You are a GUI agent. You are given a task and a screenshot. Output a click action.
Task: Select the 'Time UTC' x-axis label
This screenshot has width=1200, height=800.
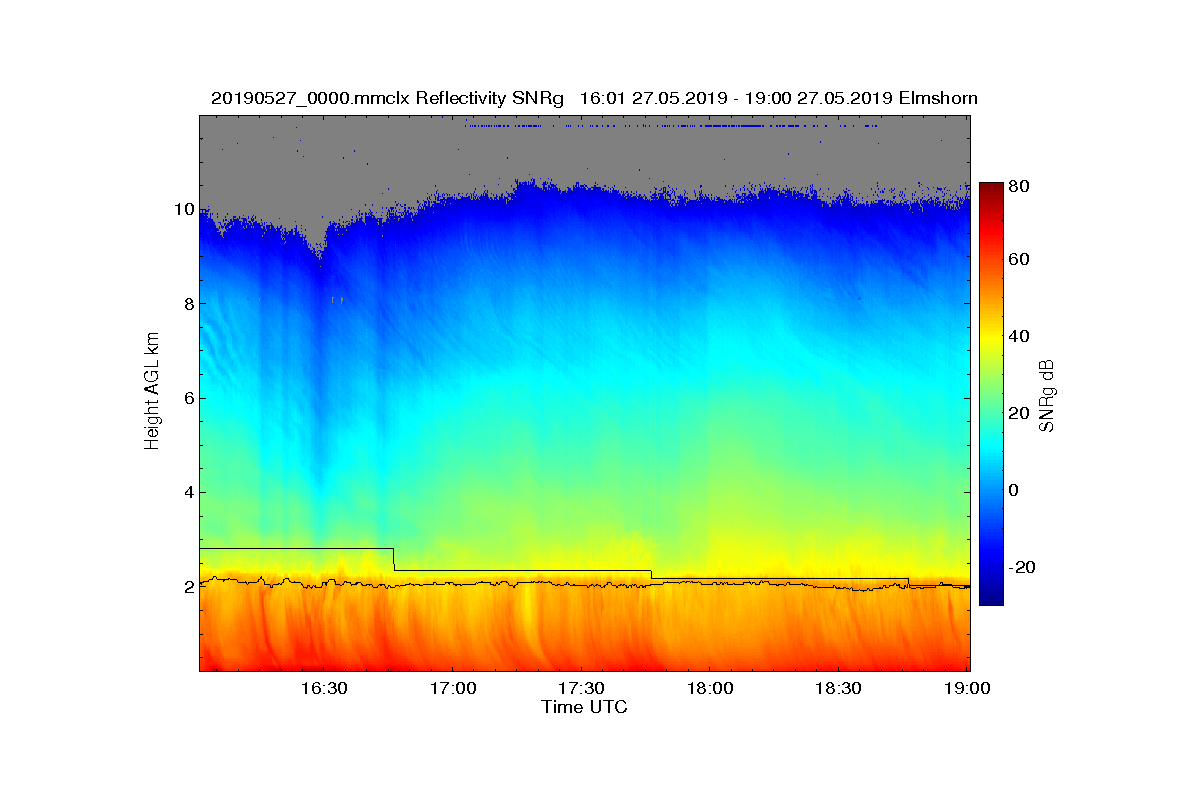coord(585,707)
